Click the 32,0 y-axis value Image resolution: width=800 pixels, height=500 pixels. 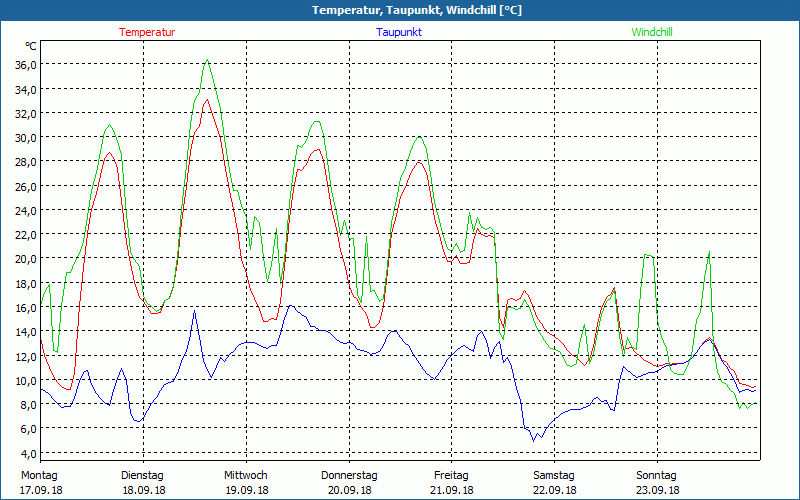(26, 113)
